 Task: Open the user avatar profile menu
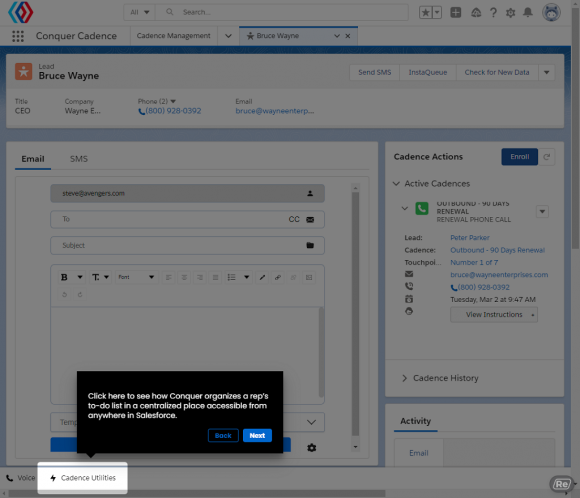coord(551,12)
